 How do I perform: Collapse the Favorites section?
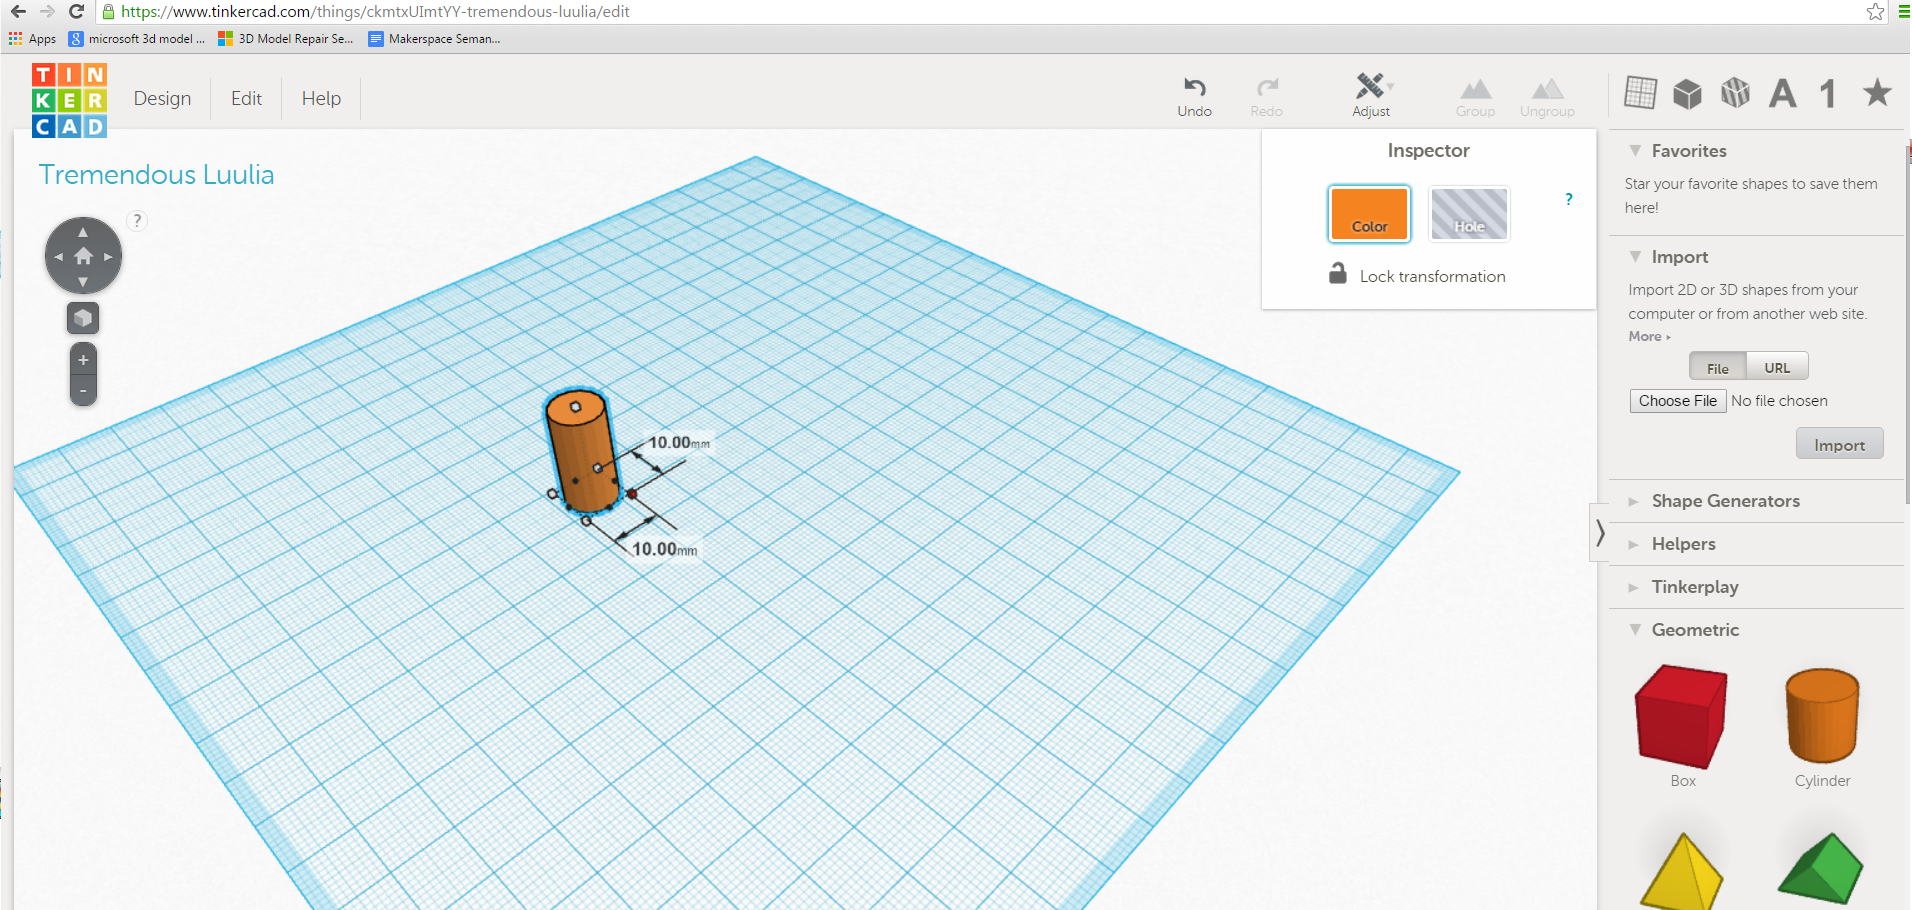[x=1635, y=151]
